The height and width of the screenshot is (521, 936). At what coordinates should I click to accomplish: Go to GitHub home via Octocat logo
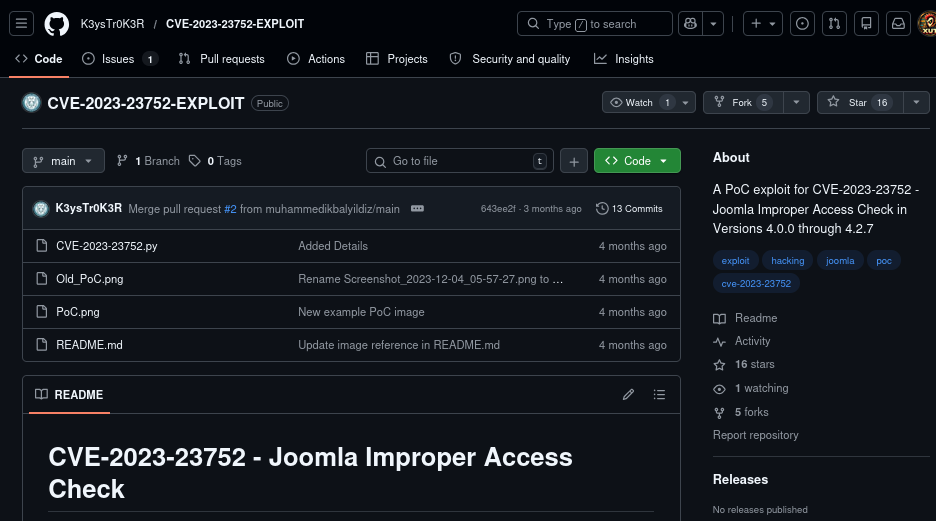tap(57, 24)
